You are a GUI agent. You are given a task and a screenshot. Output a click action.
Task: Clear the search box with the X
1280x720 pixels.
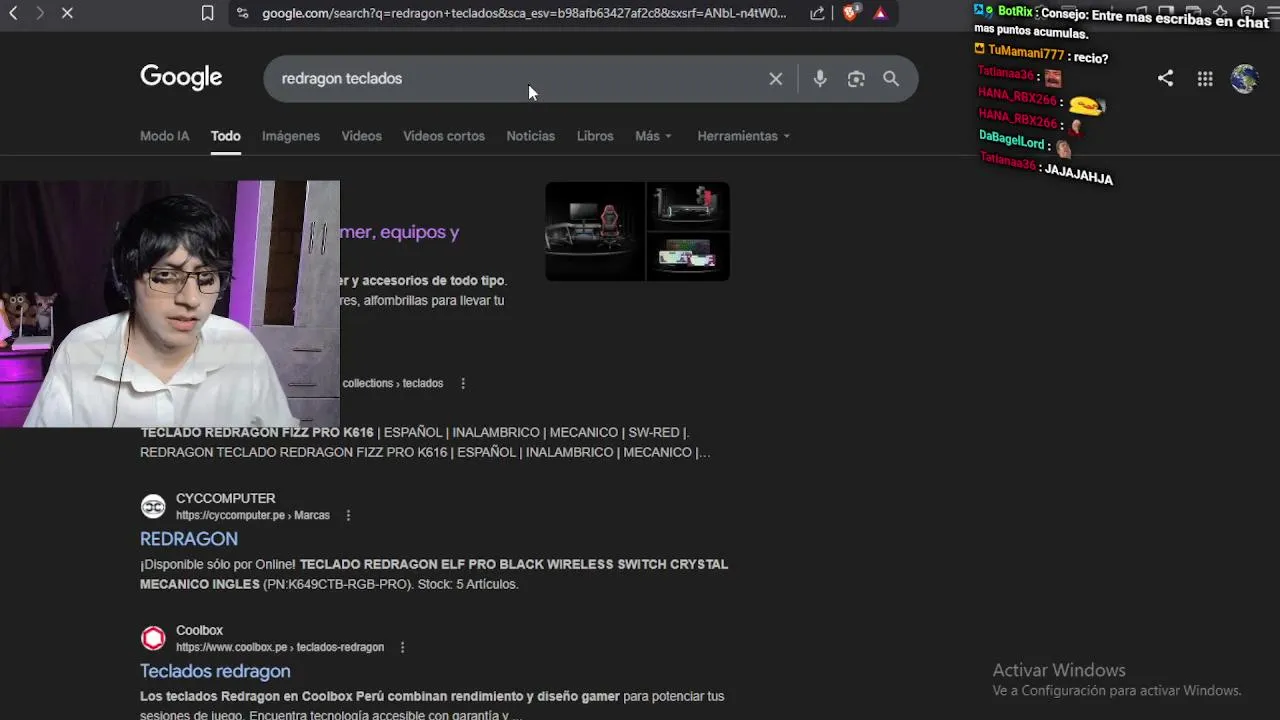(775, 78)
